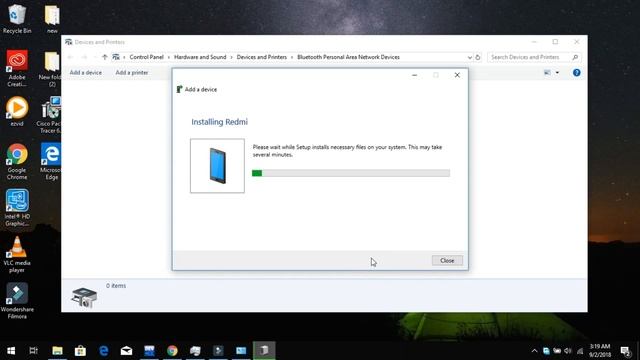Open the change view options dropdown arrow
The width and height of the screenshot is (640, 360).
click(558, 73)
